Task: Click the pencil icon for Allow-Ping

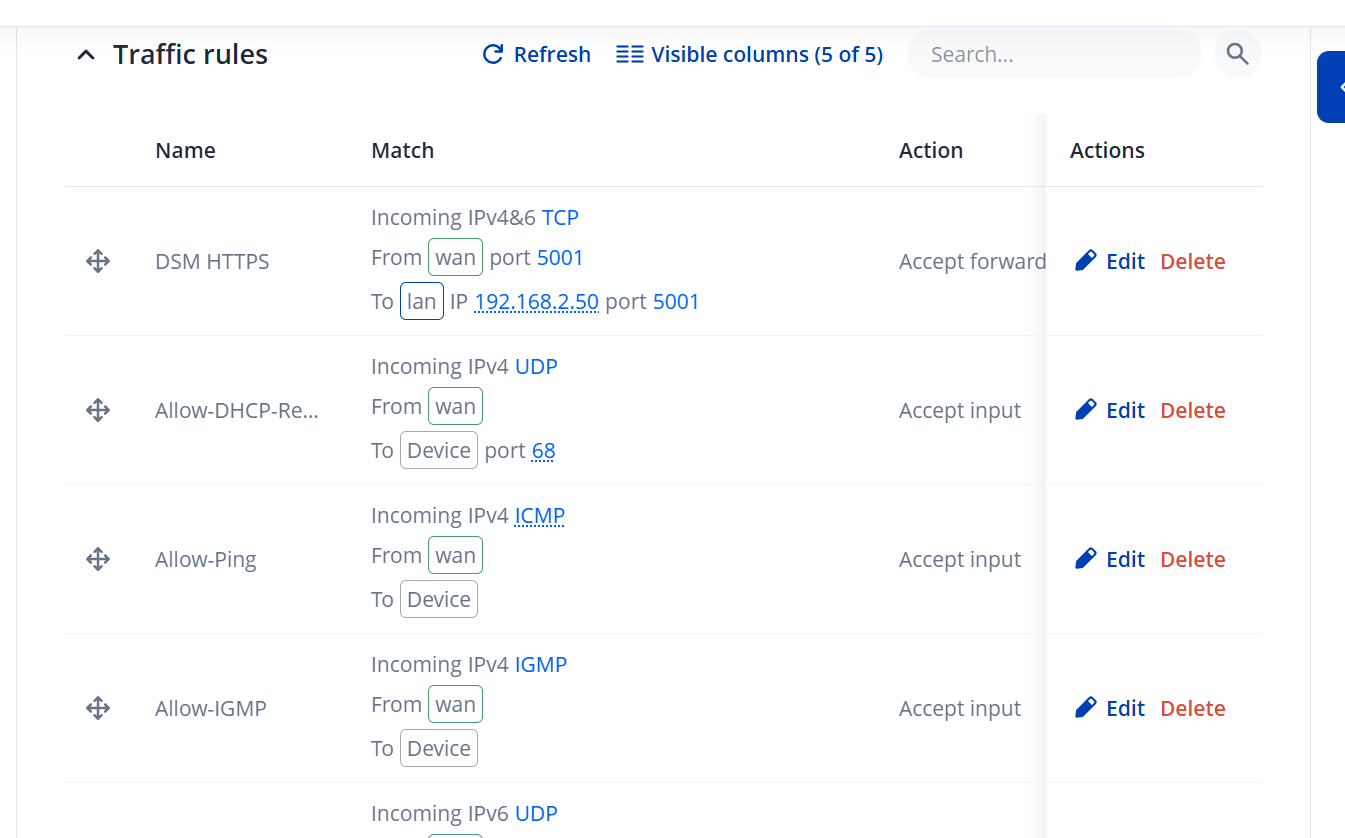Action: click(x=1085, y=559)
